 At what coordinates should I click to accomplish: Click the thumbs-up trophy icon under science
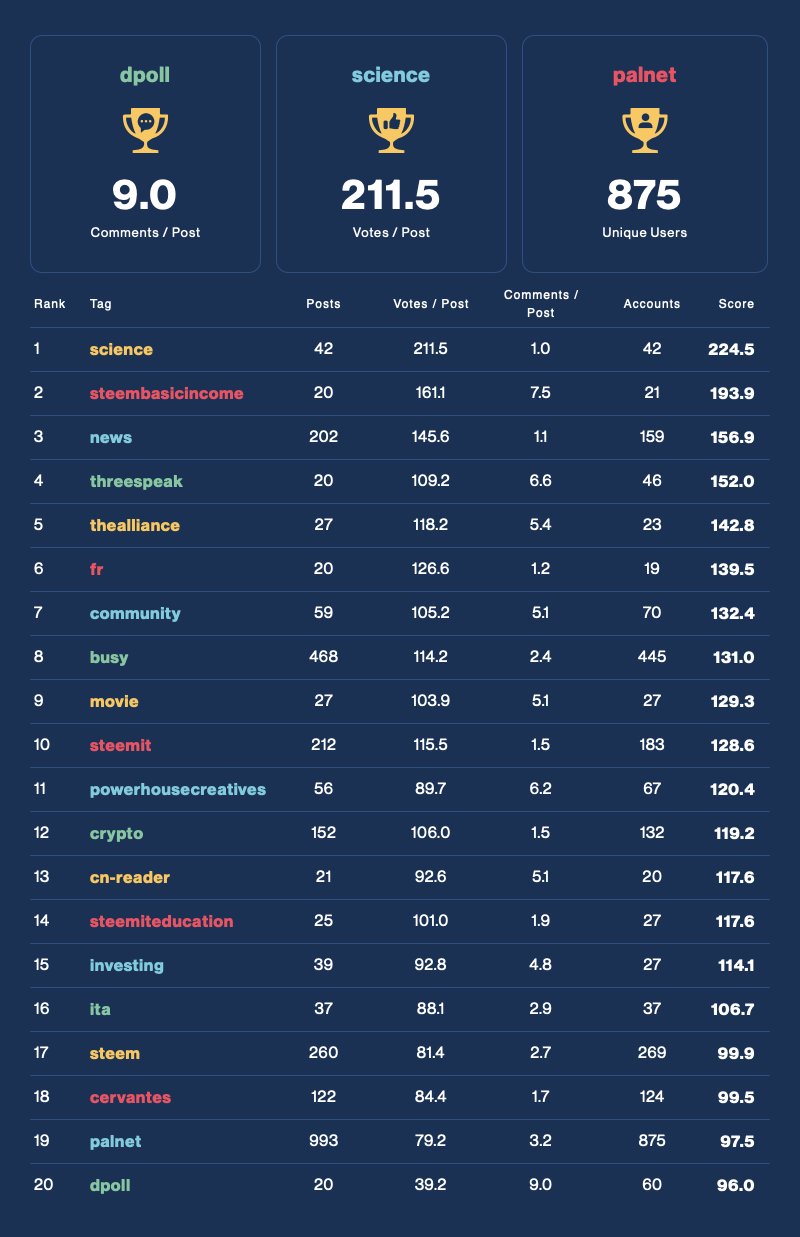(391, 131)
